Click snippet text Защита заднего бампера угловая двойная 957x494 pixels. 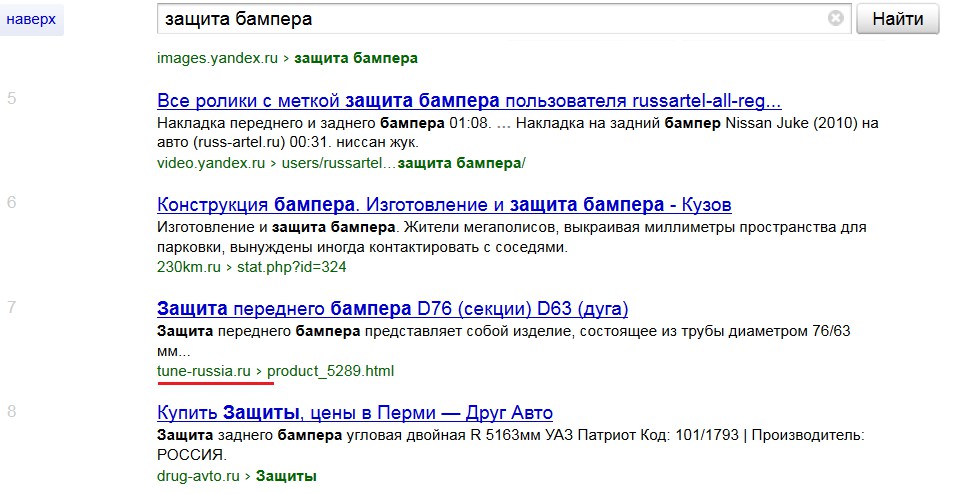[x=310, y=436]
